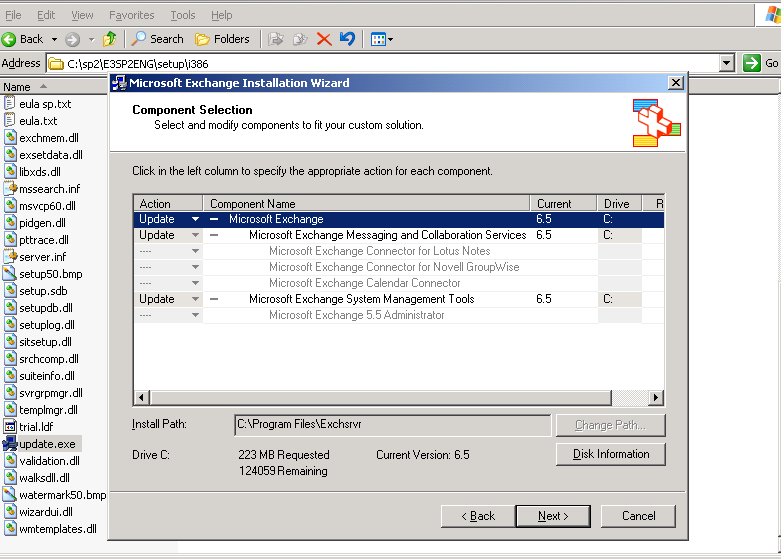Collapse Messaging and Collaboration Services node
This screenshot has height=559, width=781.
coord(214,235)
